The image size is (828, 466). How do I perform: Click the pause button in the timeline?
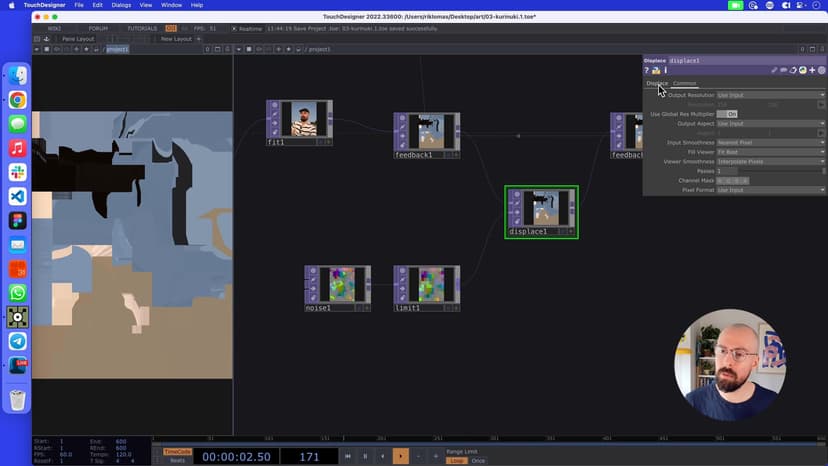tap(365, 456)
